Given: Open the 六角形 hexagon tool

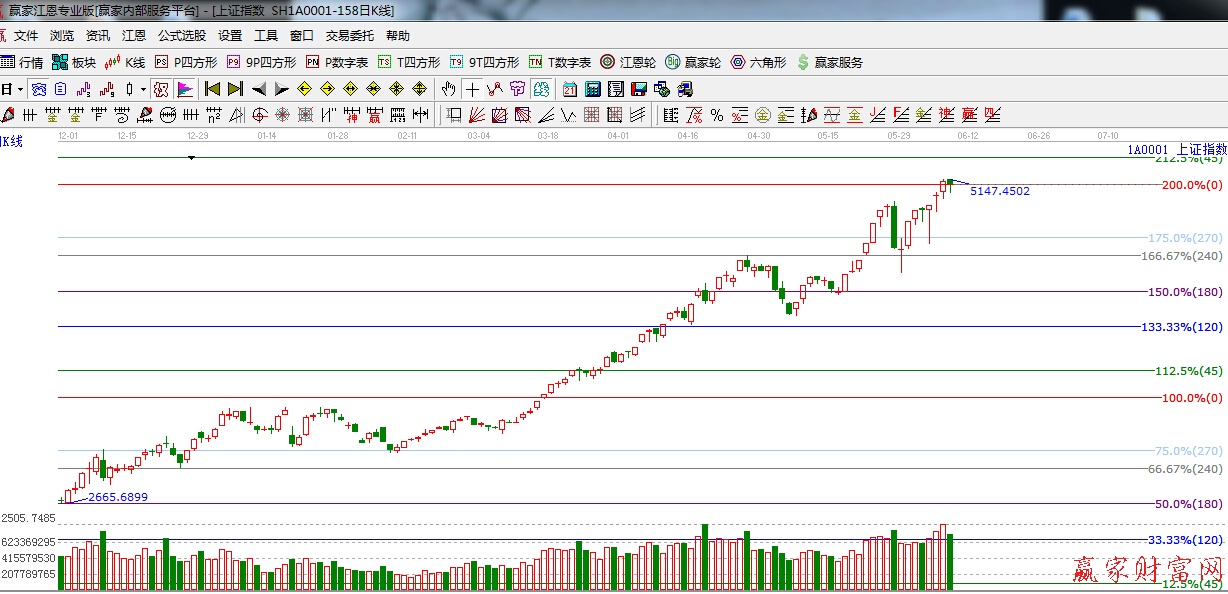Looking at the screenshot, I should [x=758, y=62].
